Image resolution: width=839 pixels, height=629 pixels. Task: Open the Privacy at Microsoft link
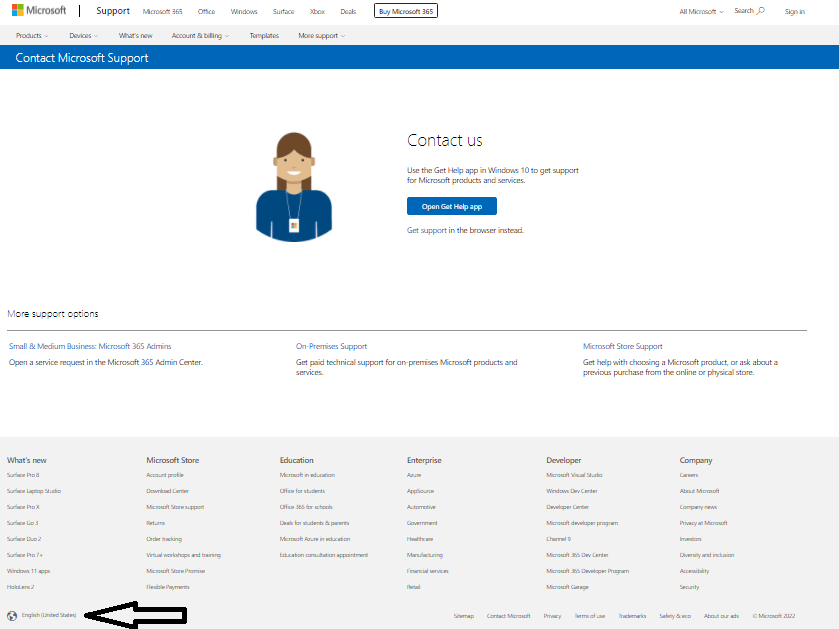click(x=704, y=523)
